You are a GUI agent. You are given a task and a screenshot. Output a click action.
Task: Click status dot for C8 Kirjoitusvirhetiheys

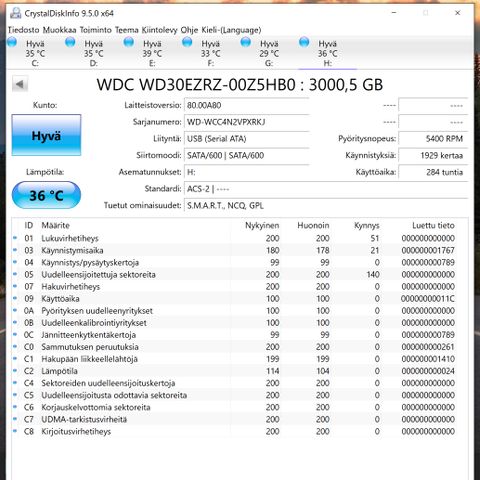click(15, 431)
